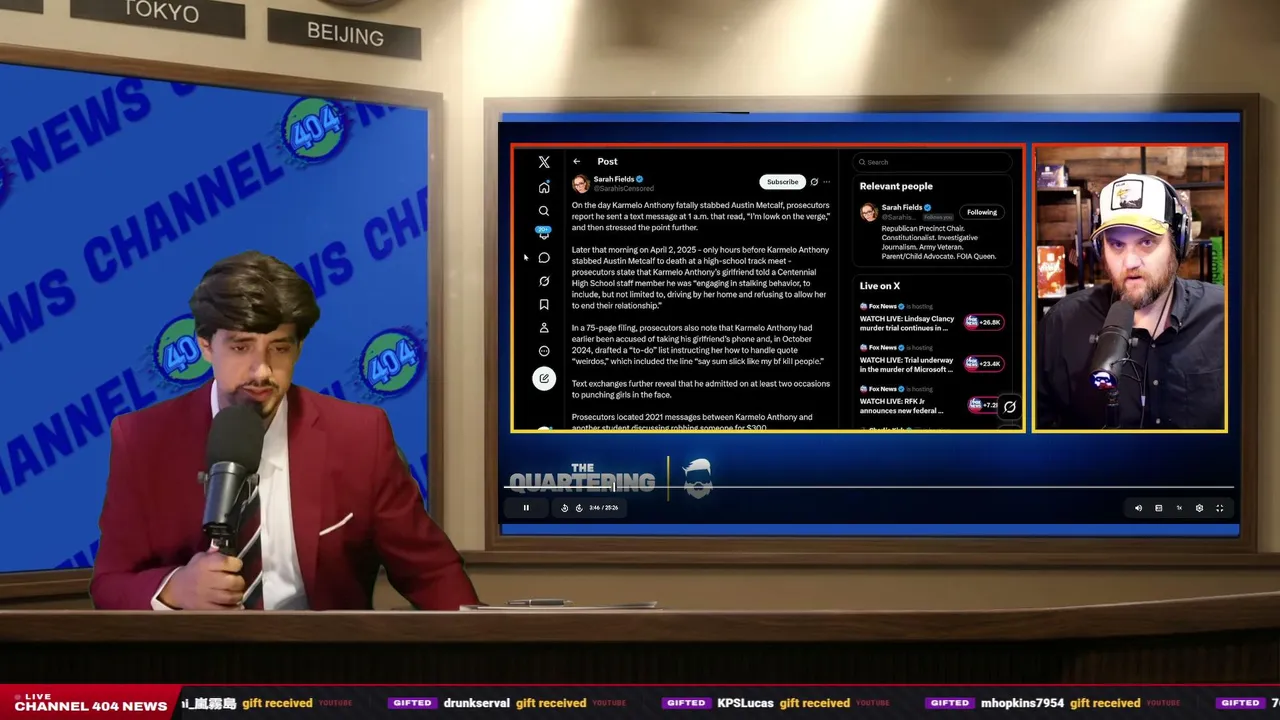Viewport: 1280px width, 720px height.
Task: Click the rewind skip-back button
Action: pyautogui.click(x=564, y=508)
